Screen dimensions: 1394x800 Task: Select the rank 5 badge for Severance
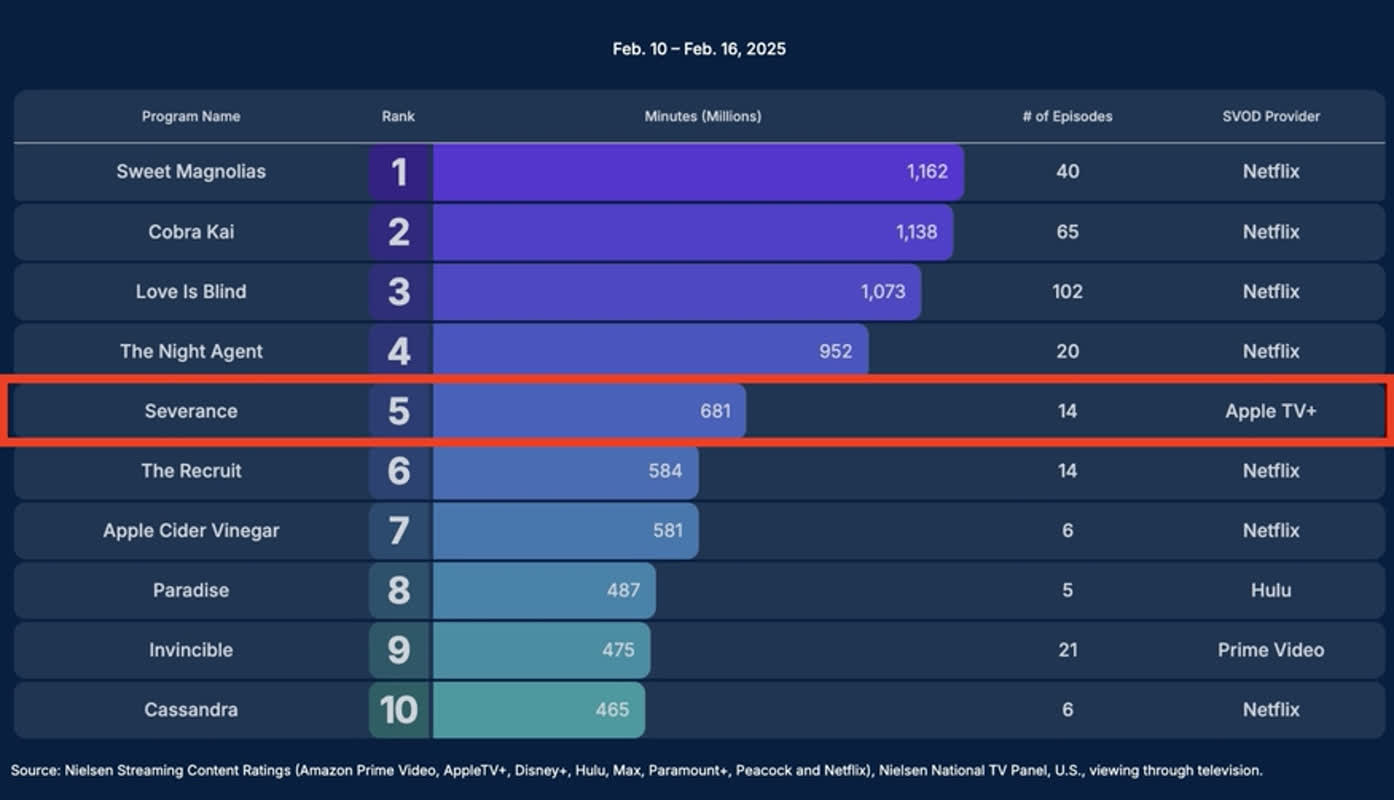(x=399, y=411)
